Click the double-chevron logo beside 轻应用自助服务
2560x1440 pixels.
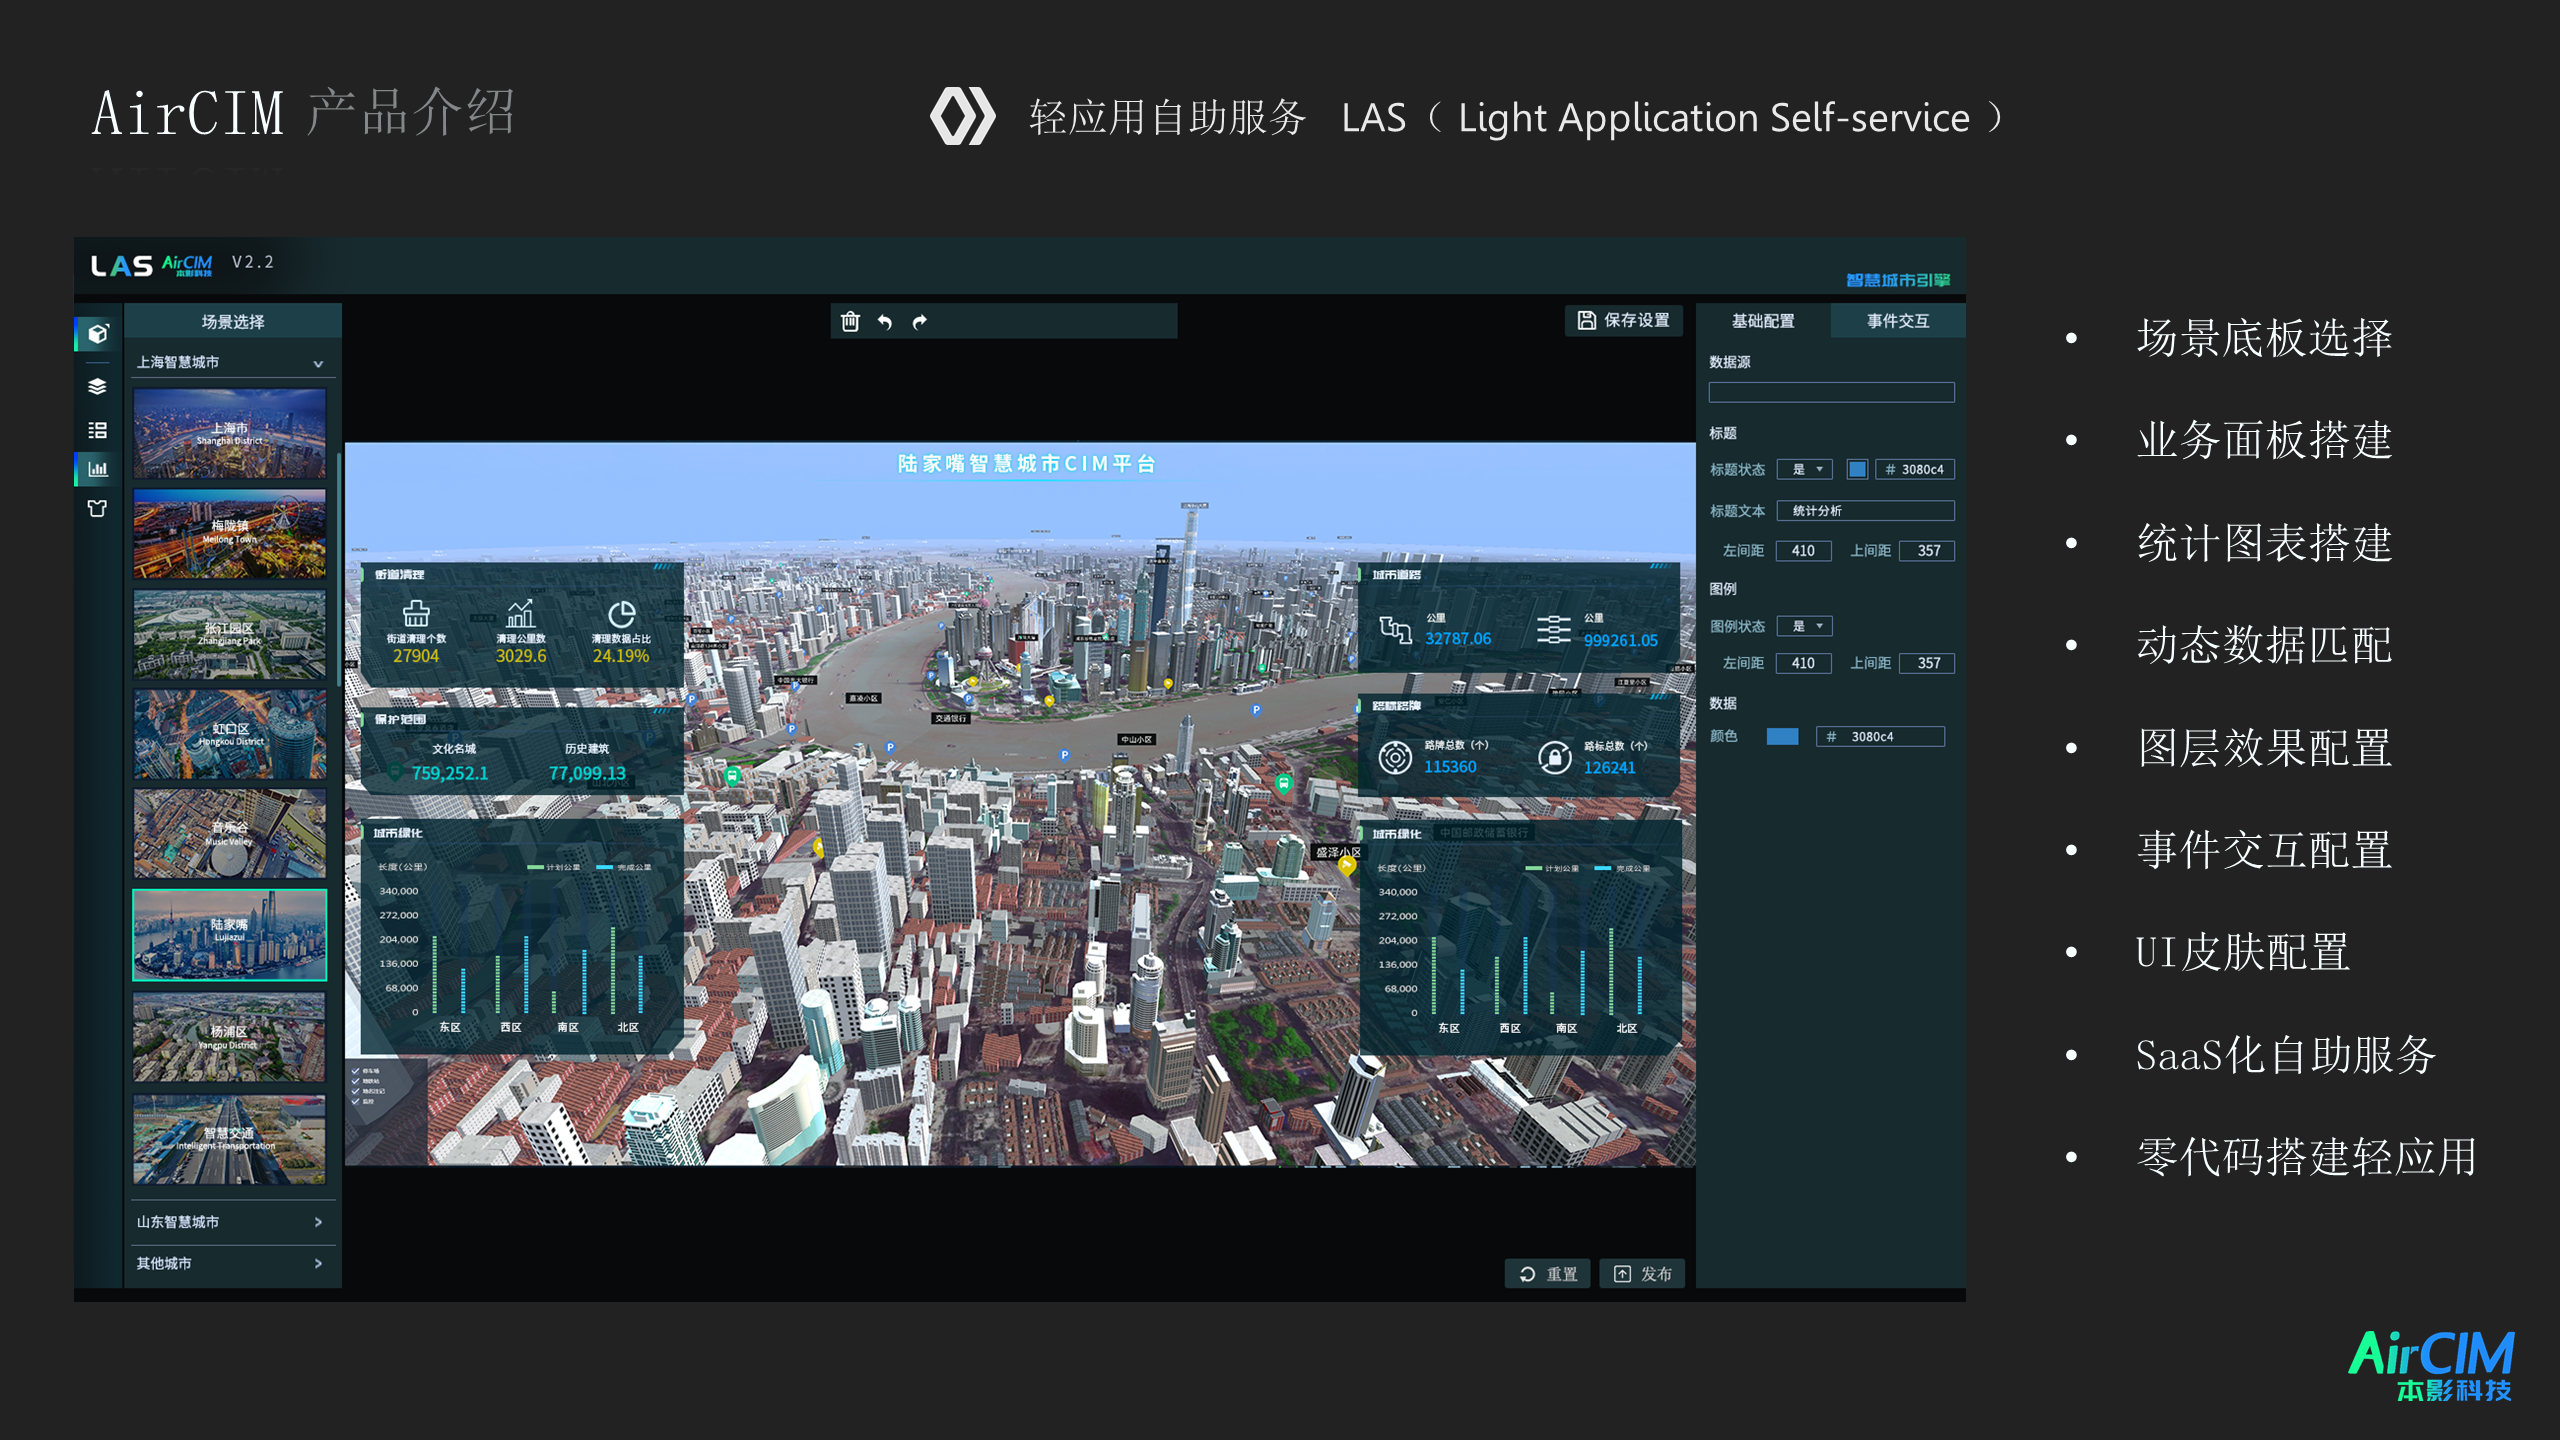tap(962, 116)
